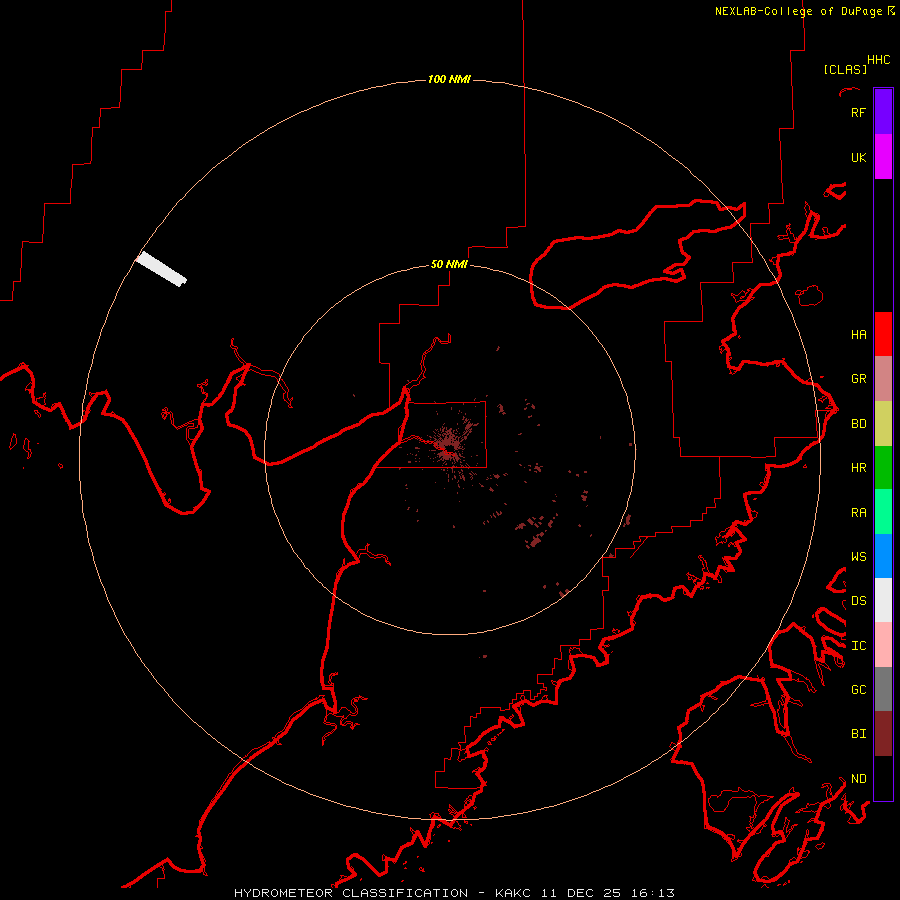Click the NEXLAB-College of DuPage credit text
The width and height of the screenshot is (900, 900).
pyautogui.click(x=805, y=11)
